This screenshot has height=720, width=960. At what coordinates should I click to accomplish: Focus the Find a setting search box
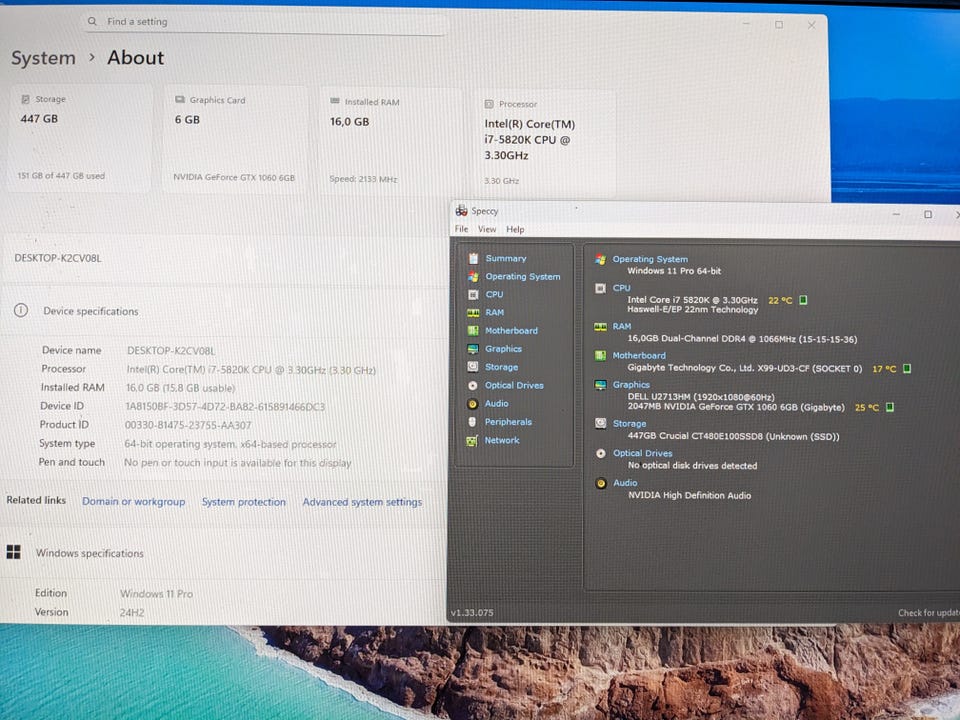(x=265, y=22)
